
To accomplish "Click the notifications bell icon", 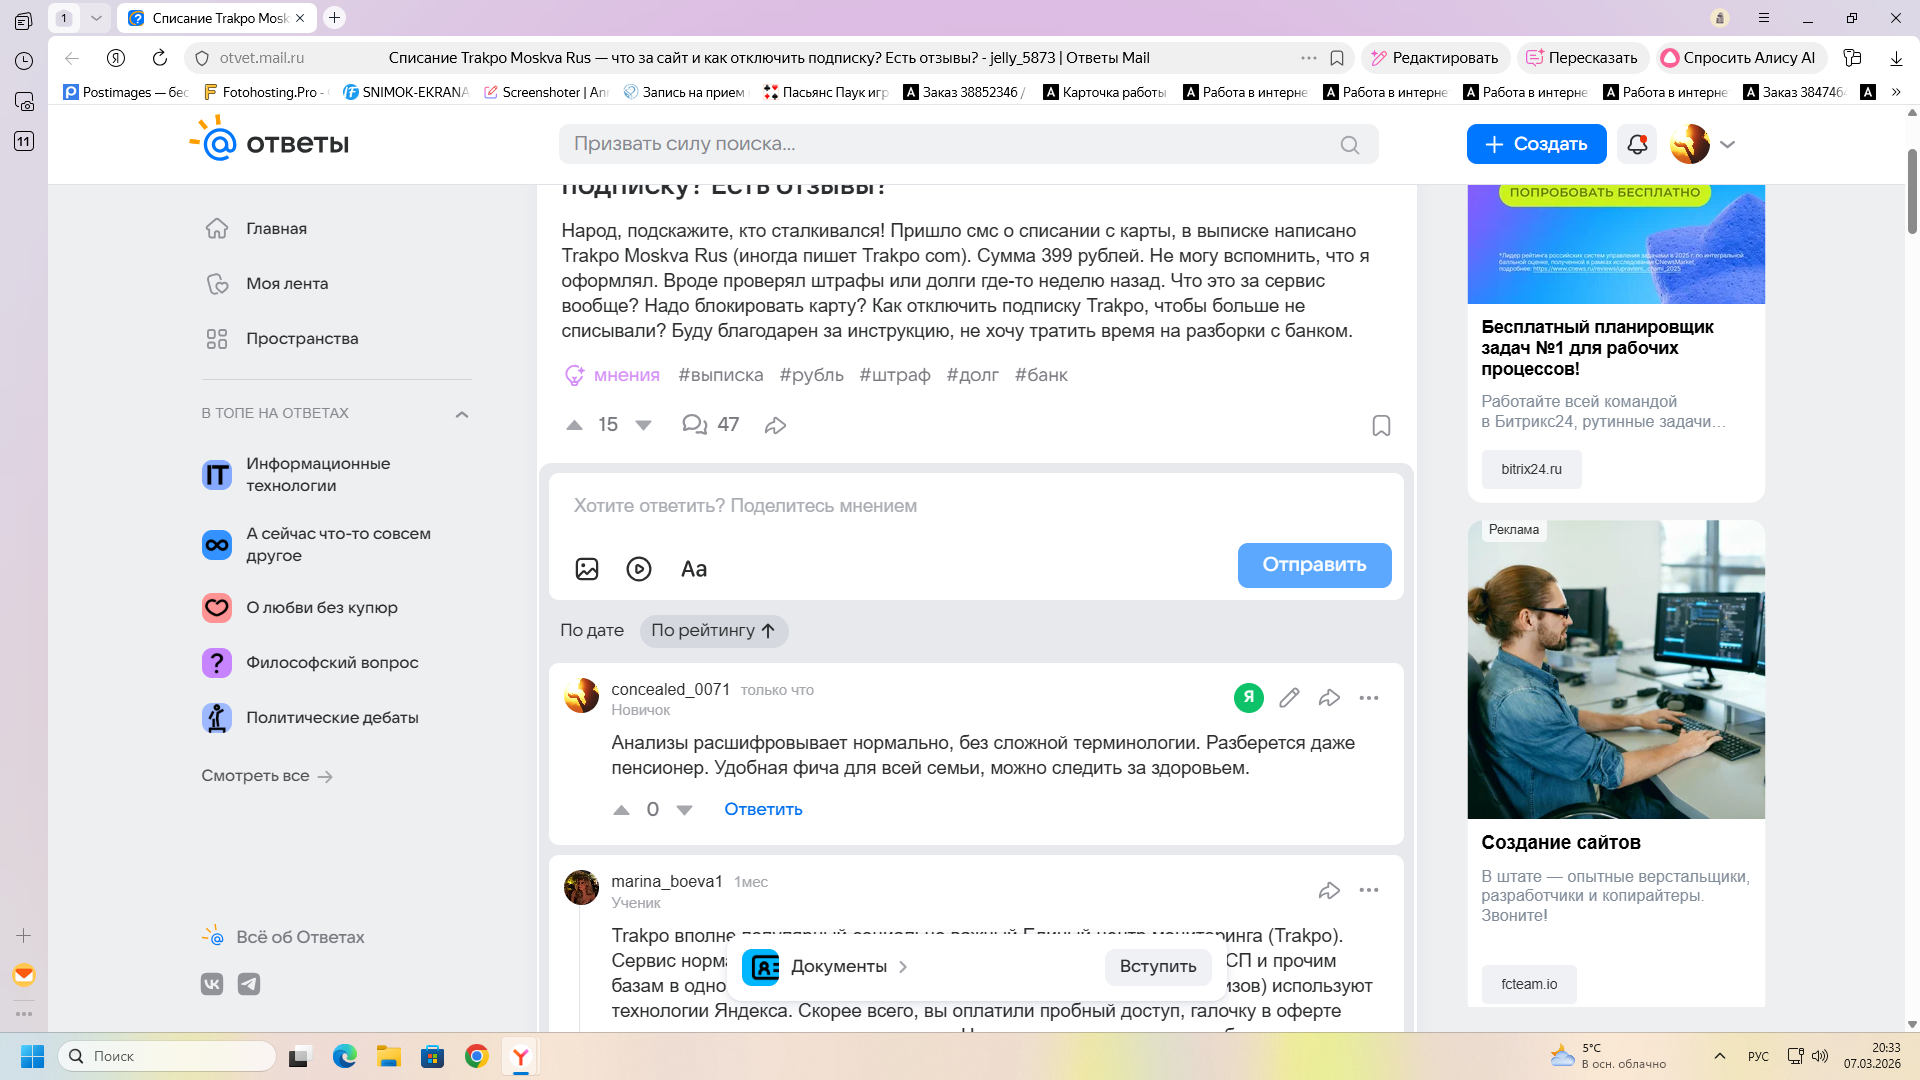I will click(x=1637, y=144).
